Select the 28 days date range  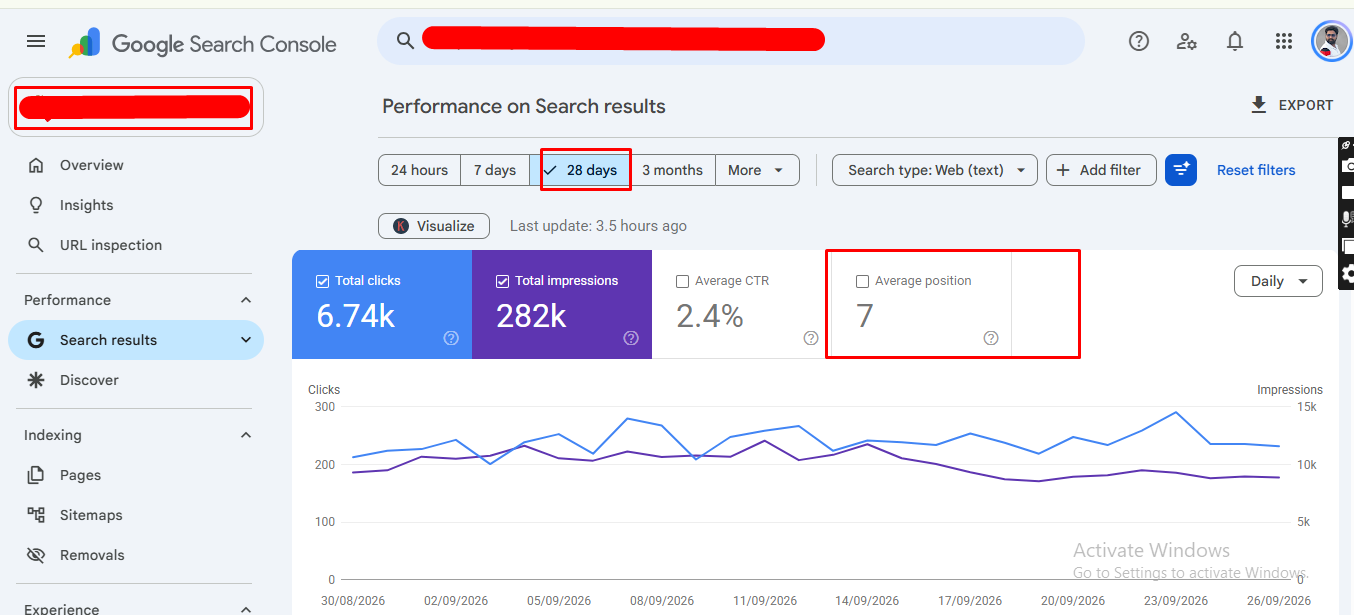pos(580,170)
